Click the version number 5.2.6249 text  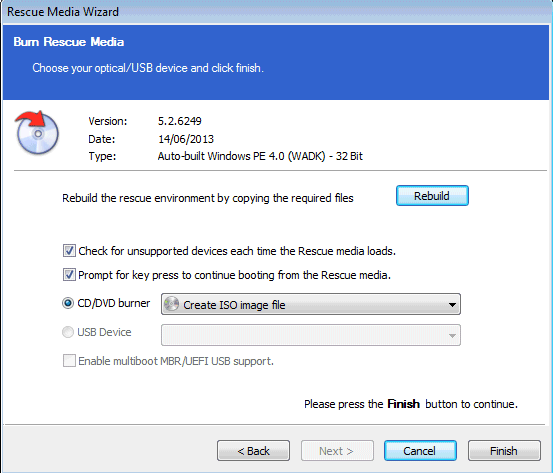point(180,121)
